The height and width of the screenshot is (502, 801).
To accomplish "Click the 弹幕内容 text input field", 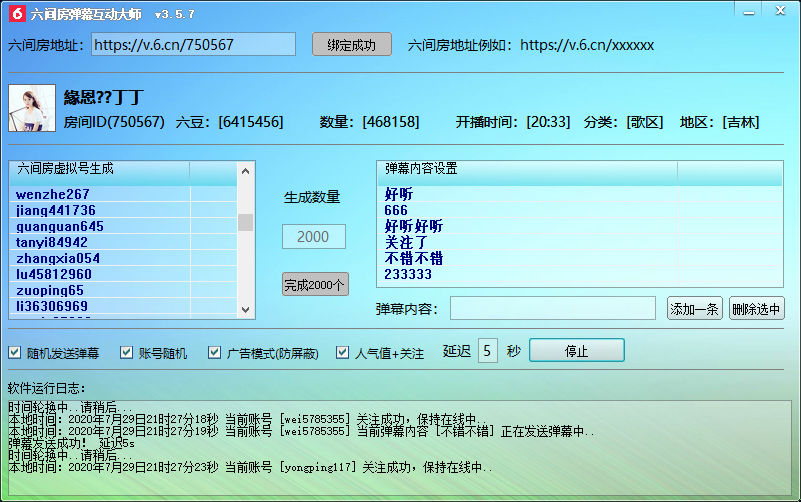I will (553, 308).
